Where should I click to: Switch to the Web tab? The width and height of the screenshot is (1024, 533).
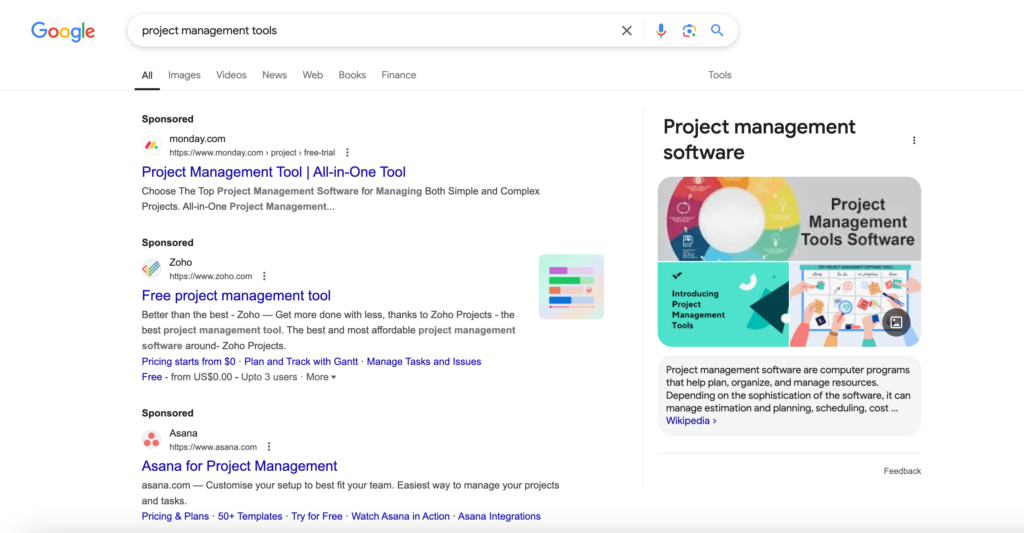pyautogui.click(x=312, y=75)
